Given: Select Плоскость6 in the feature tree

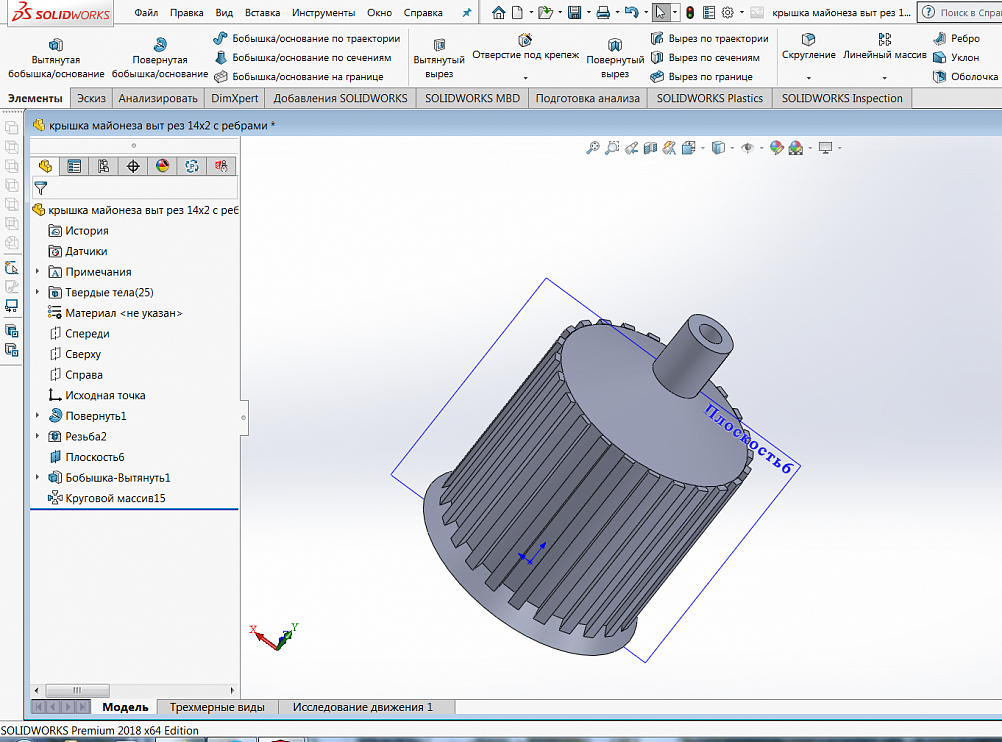Looking at the screenshot, I should pyautogui.click(x=94, y=457).
